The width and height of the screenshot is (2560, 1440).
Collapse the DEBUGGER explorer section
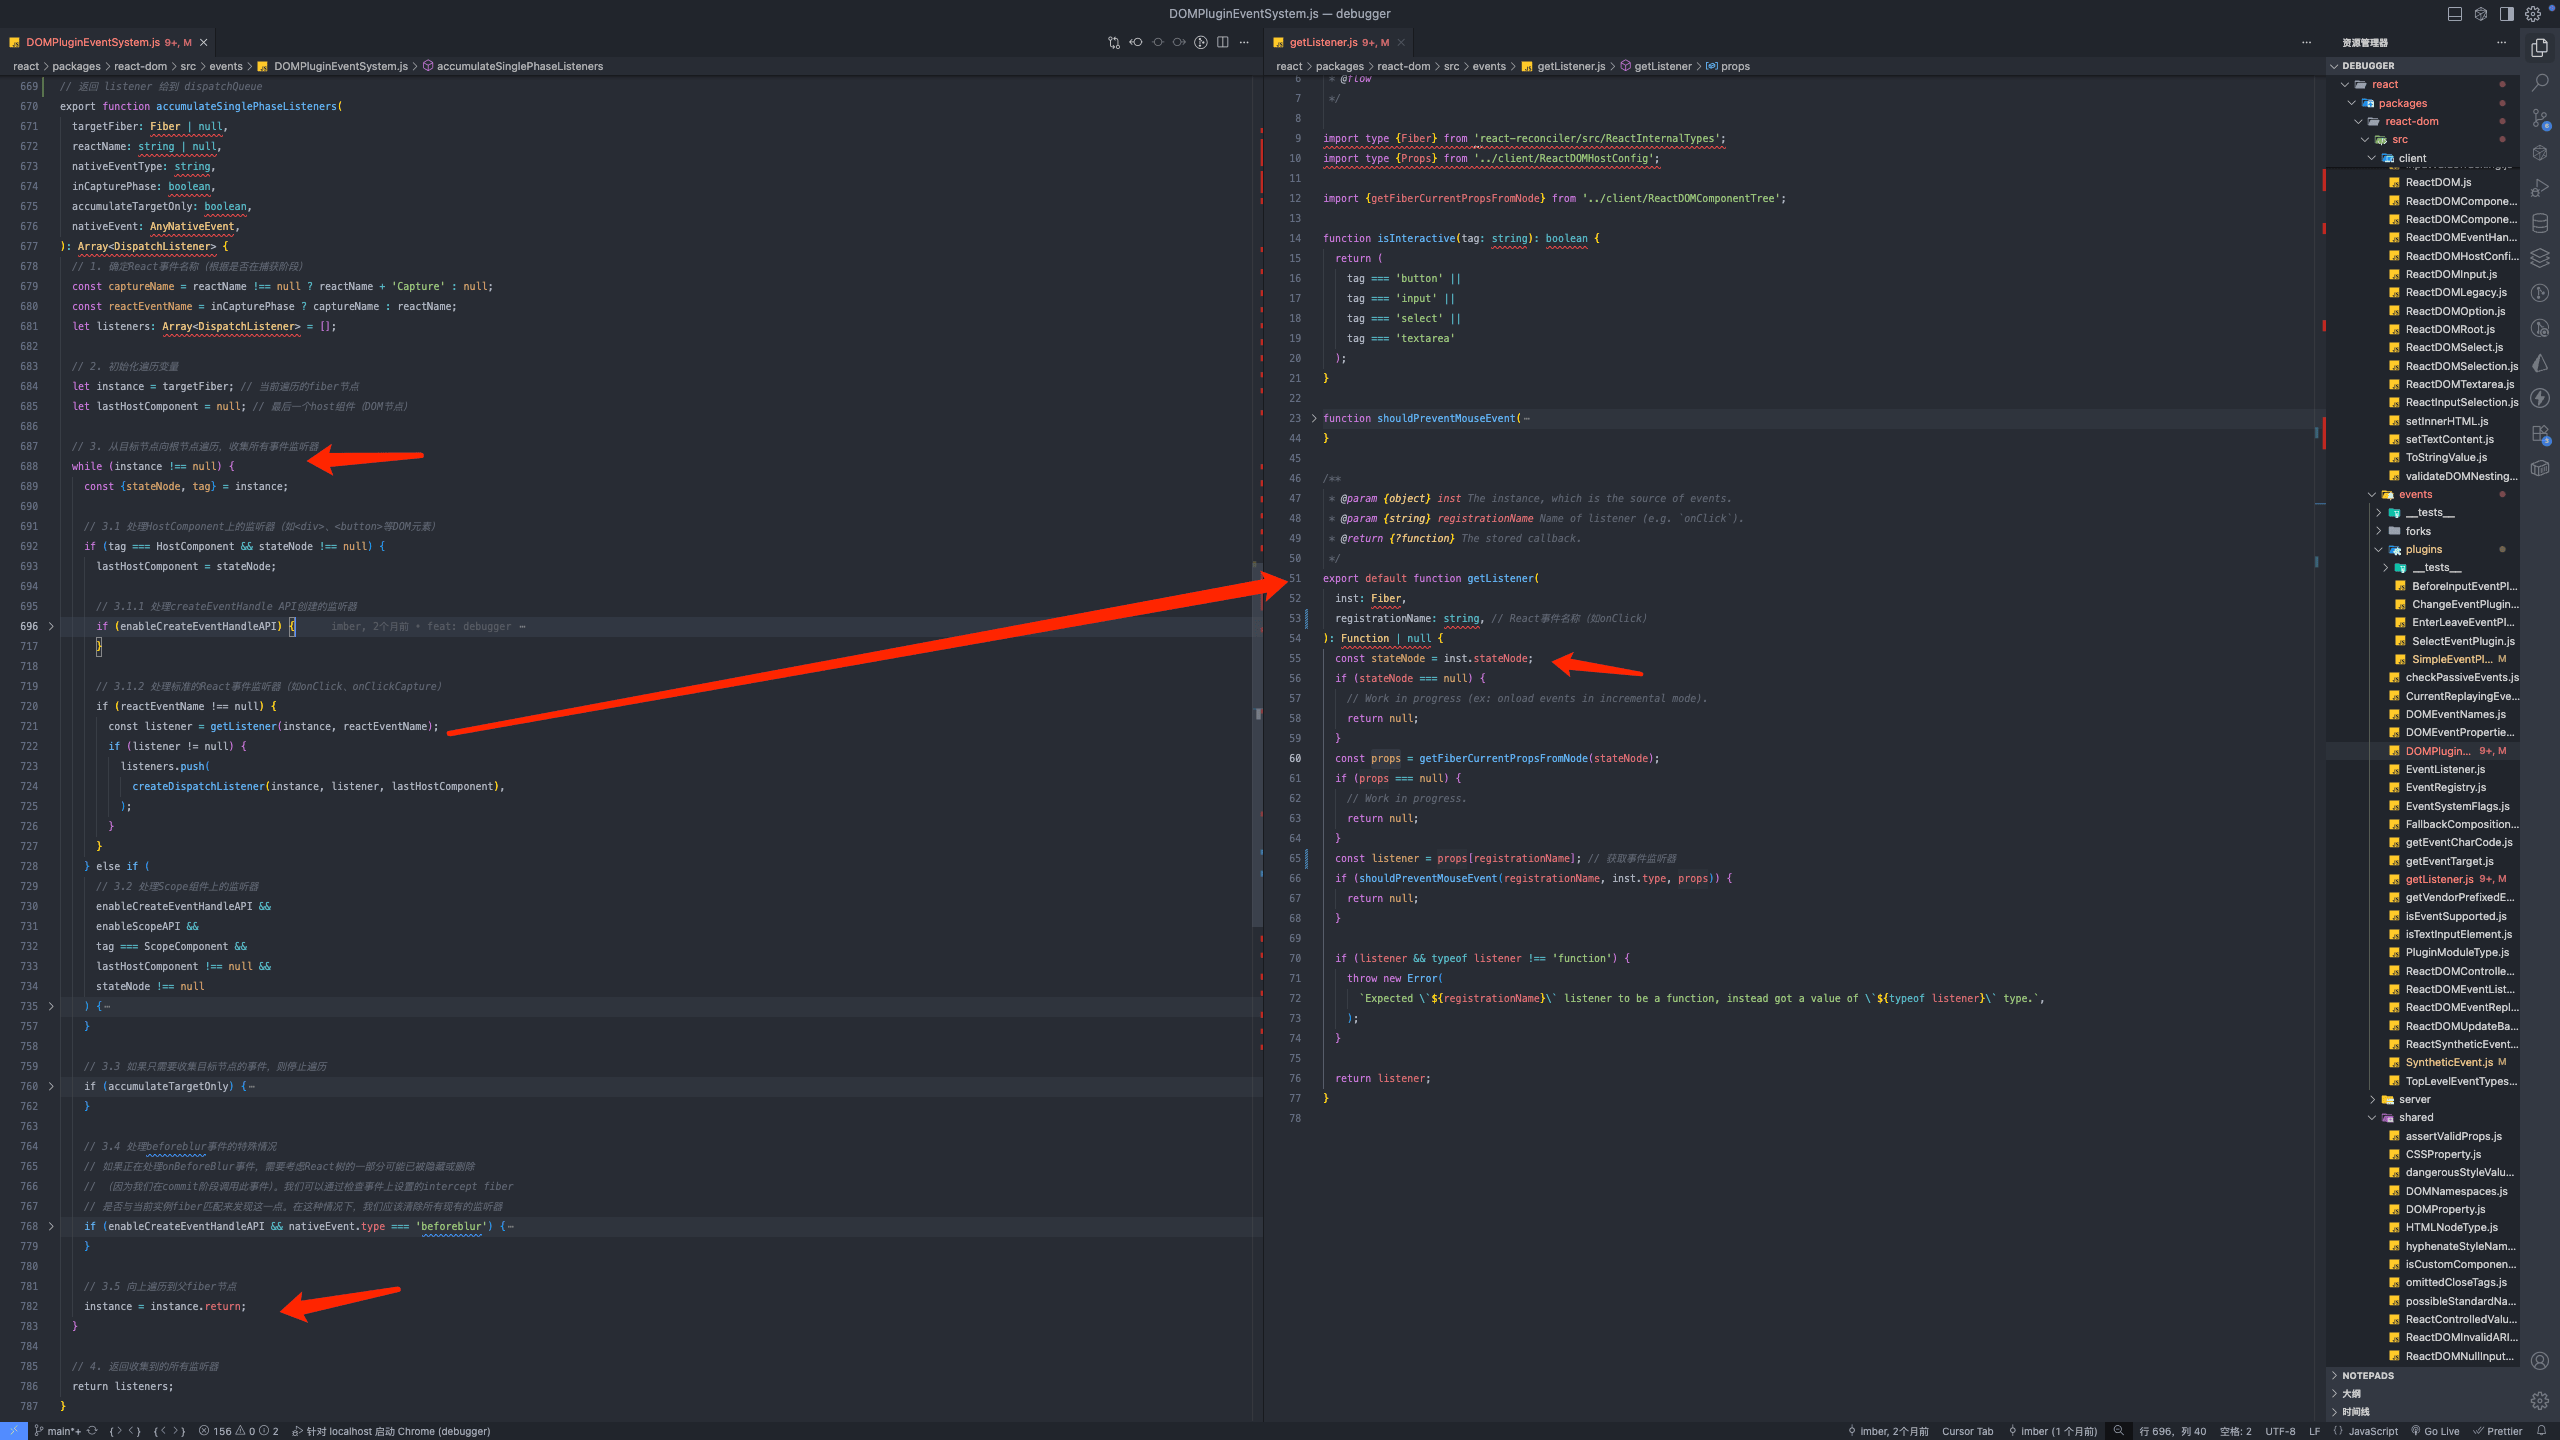pos(2425,66)
